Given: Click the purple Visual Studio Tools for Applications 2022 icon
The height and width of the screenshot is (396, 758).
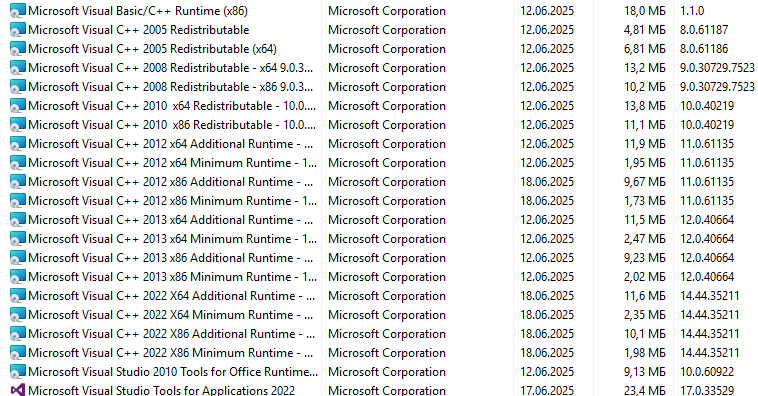Looking at the screenshot, I should [17, 390].
